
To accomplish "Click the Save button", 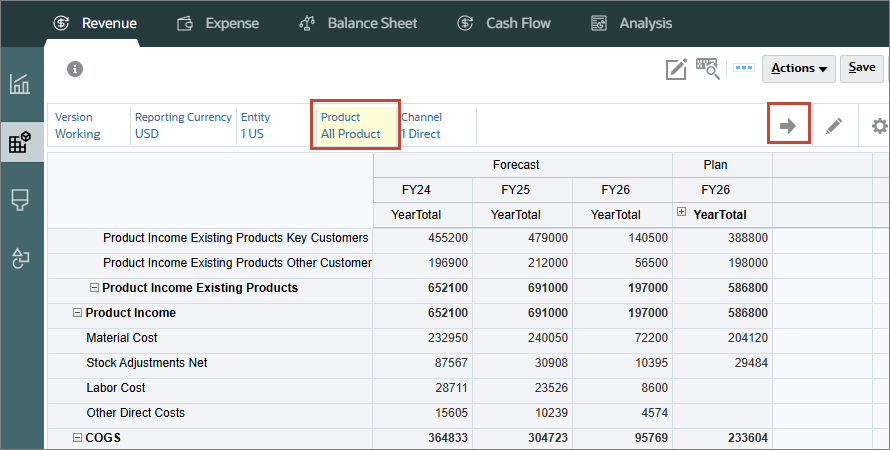I will tap(862, 69).
